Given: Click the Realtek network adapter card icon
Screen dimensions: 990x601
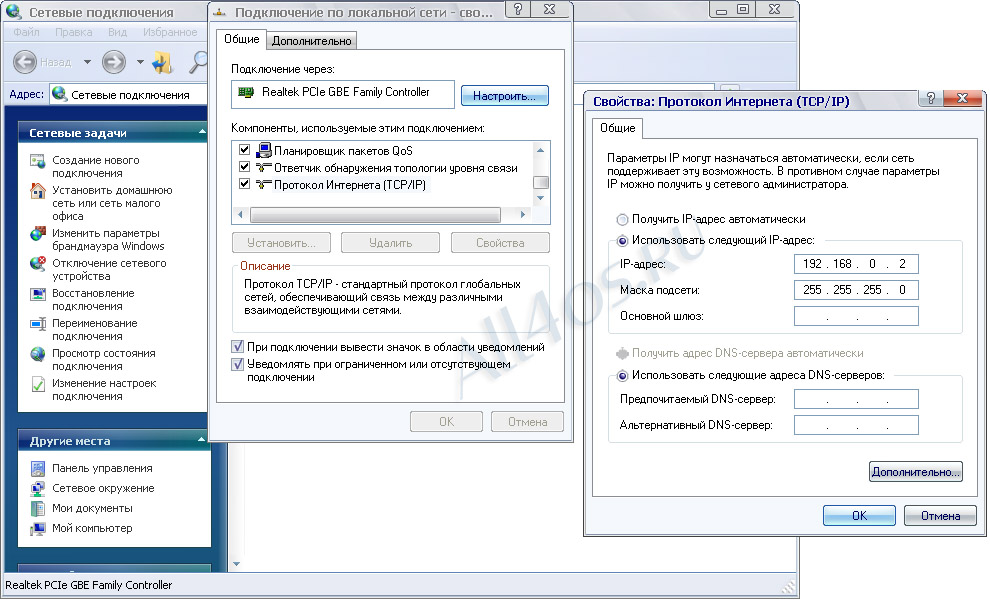Looking at the screenshot, I should [x=246, y=93].
